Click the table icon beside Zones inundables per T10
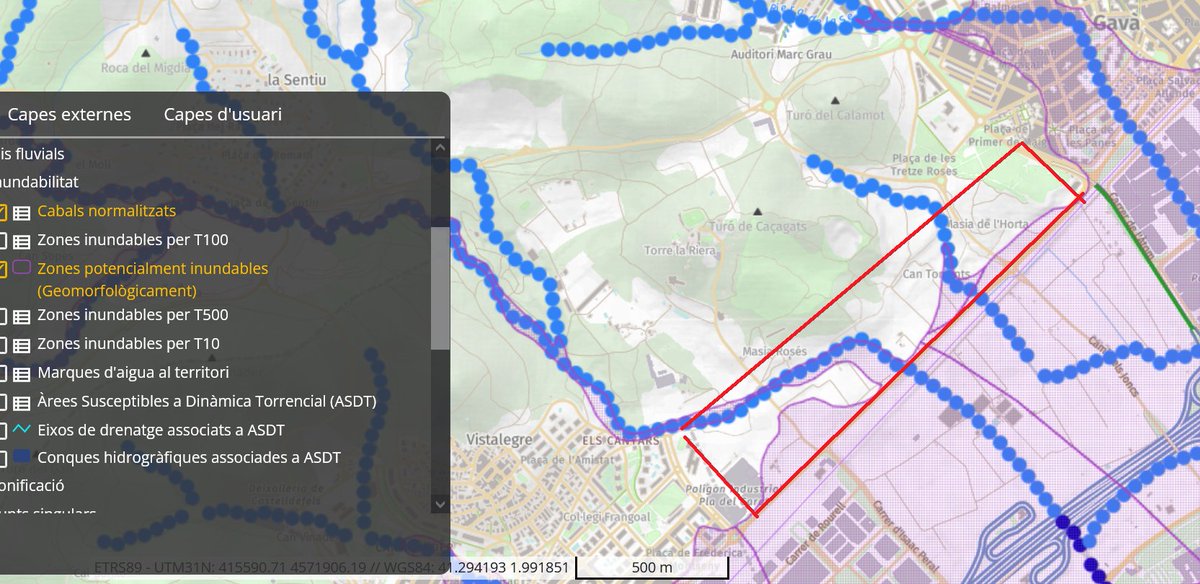Image resolution: width=1200 pixels, height=584 pixels. pos(21,344)
